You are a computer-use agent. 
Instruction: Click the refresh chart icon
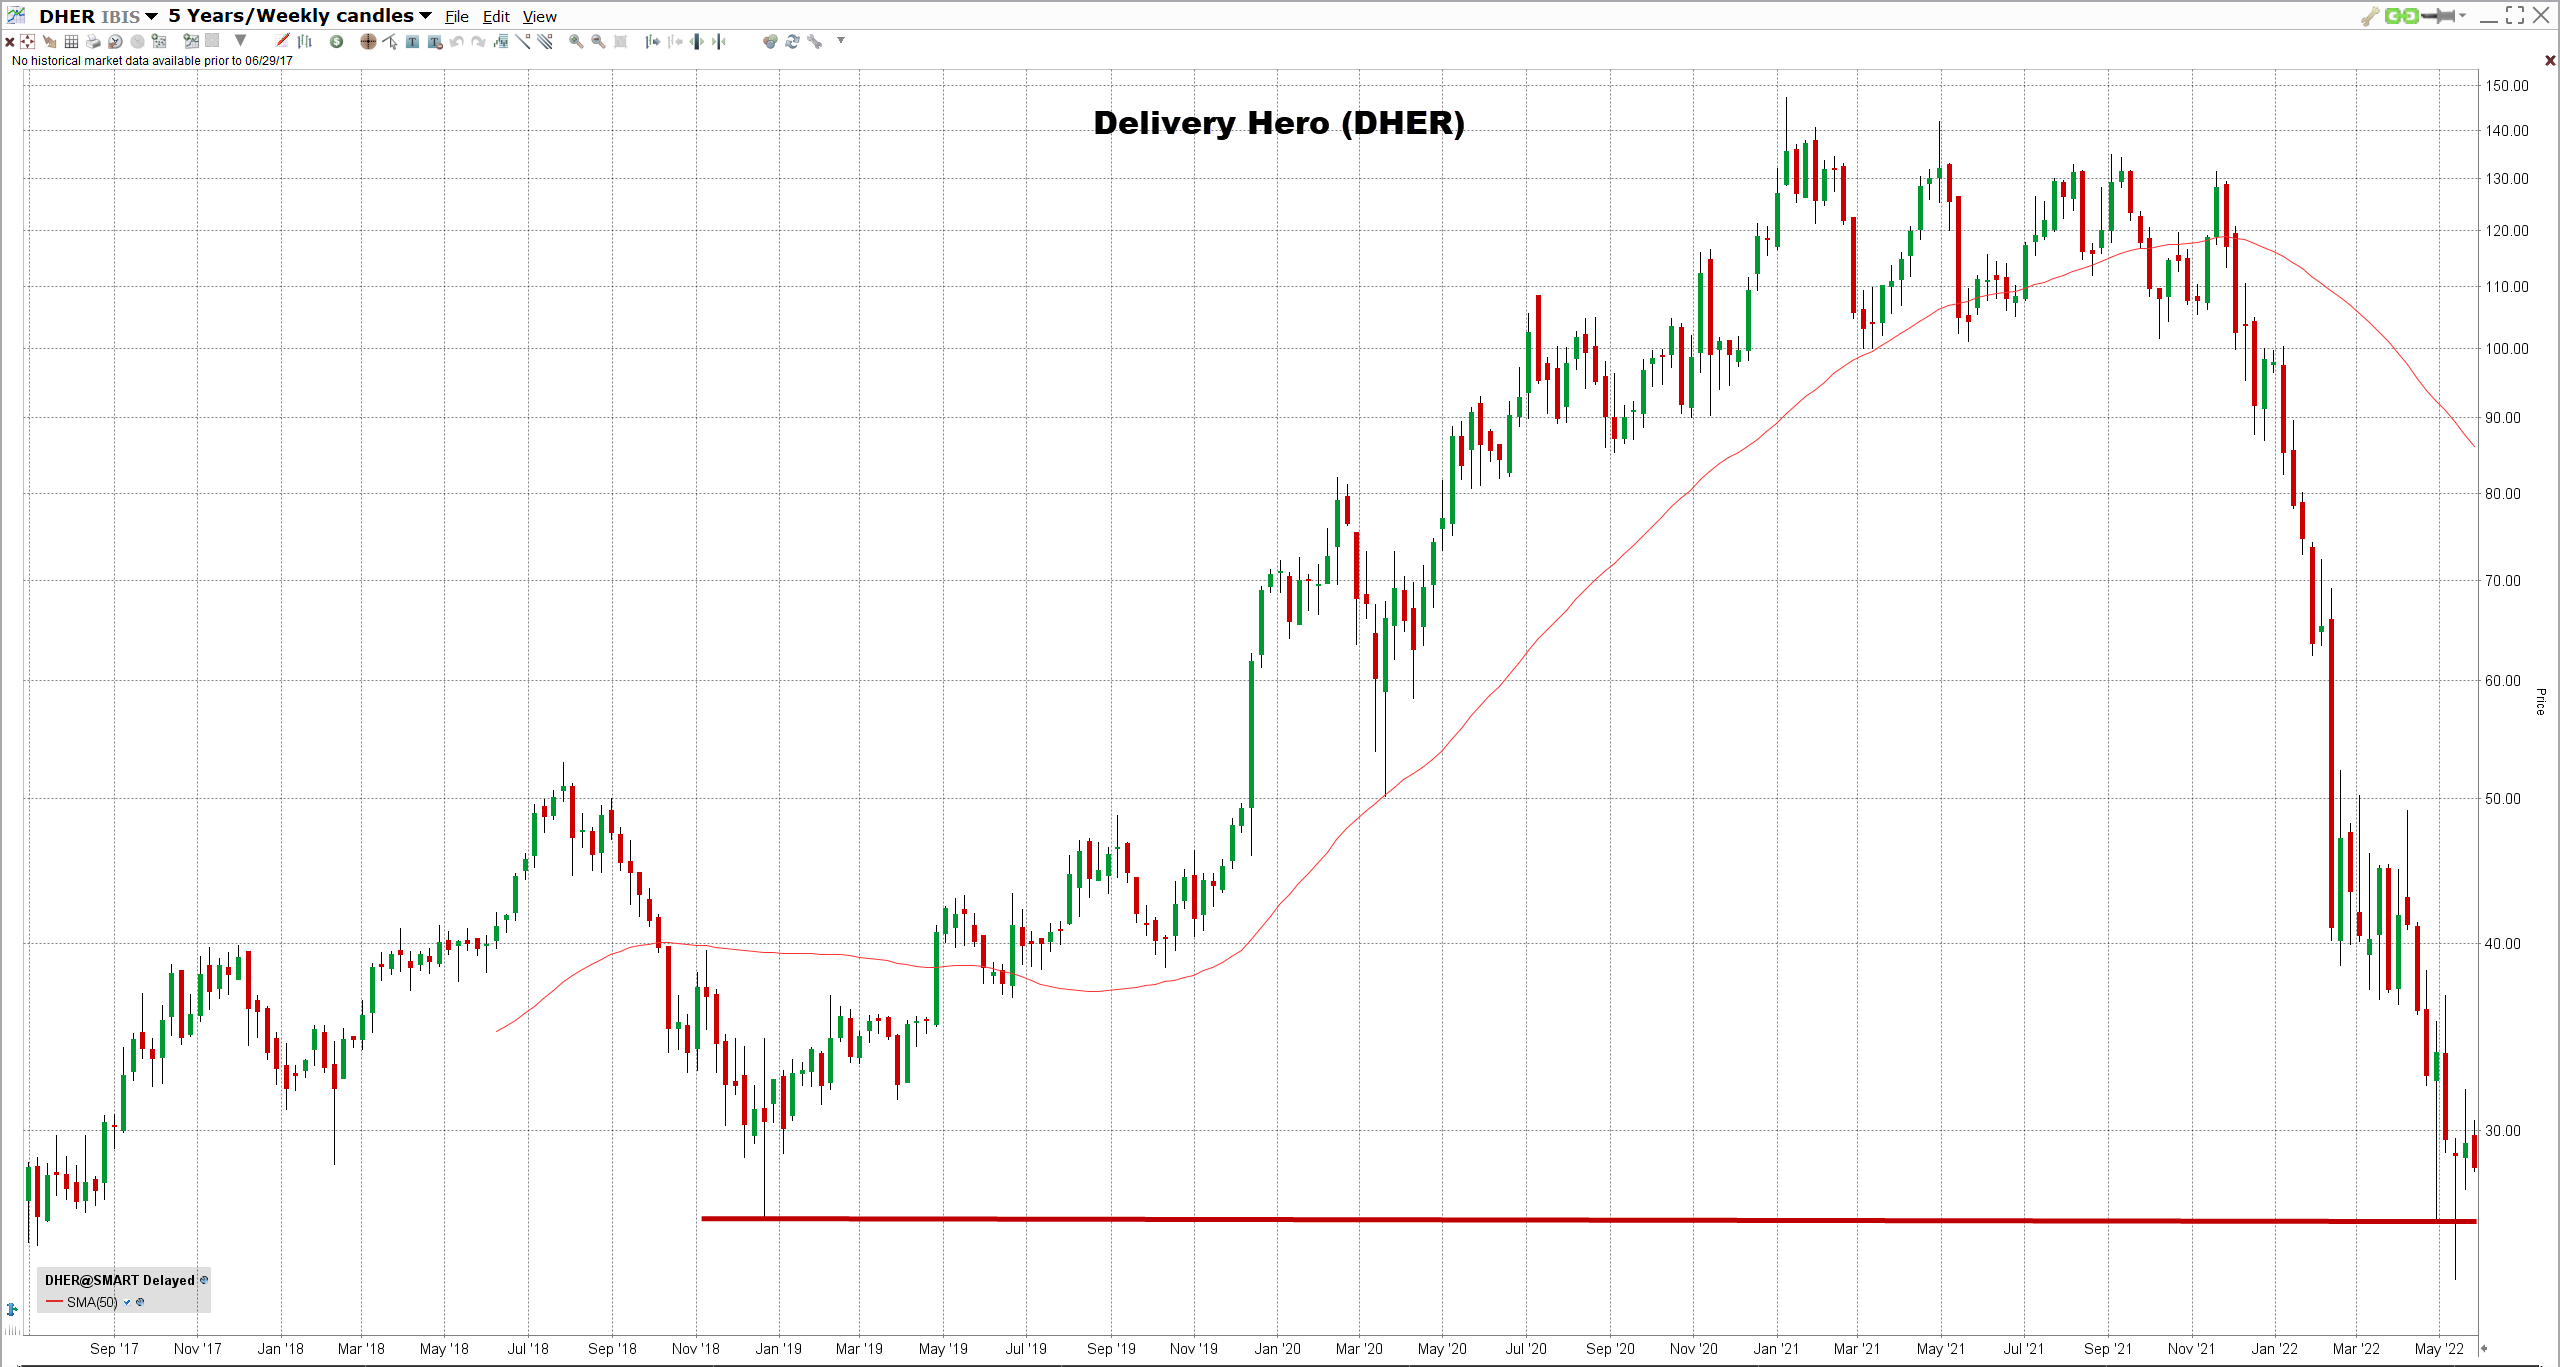click(792, 41)
